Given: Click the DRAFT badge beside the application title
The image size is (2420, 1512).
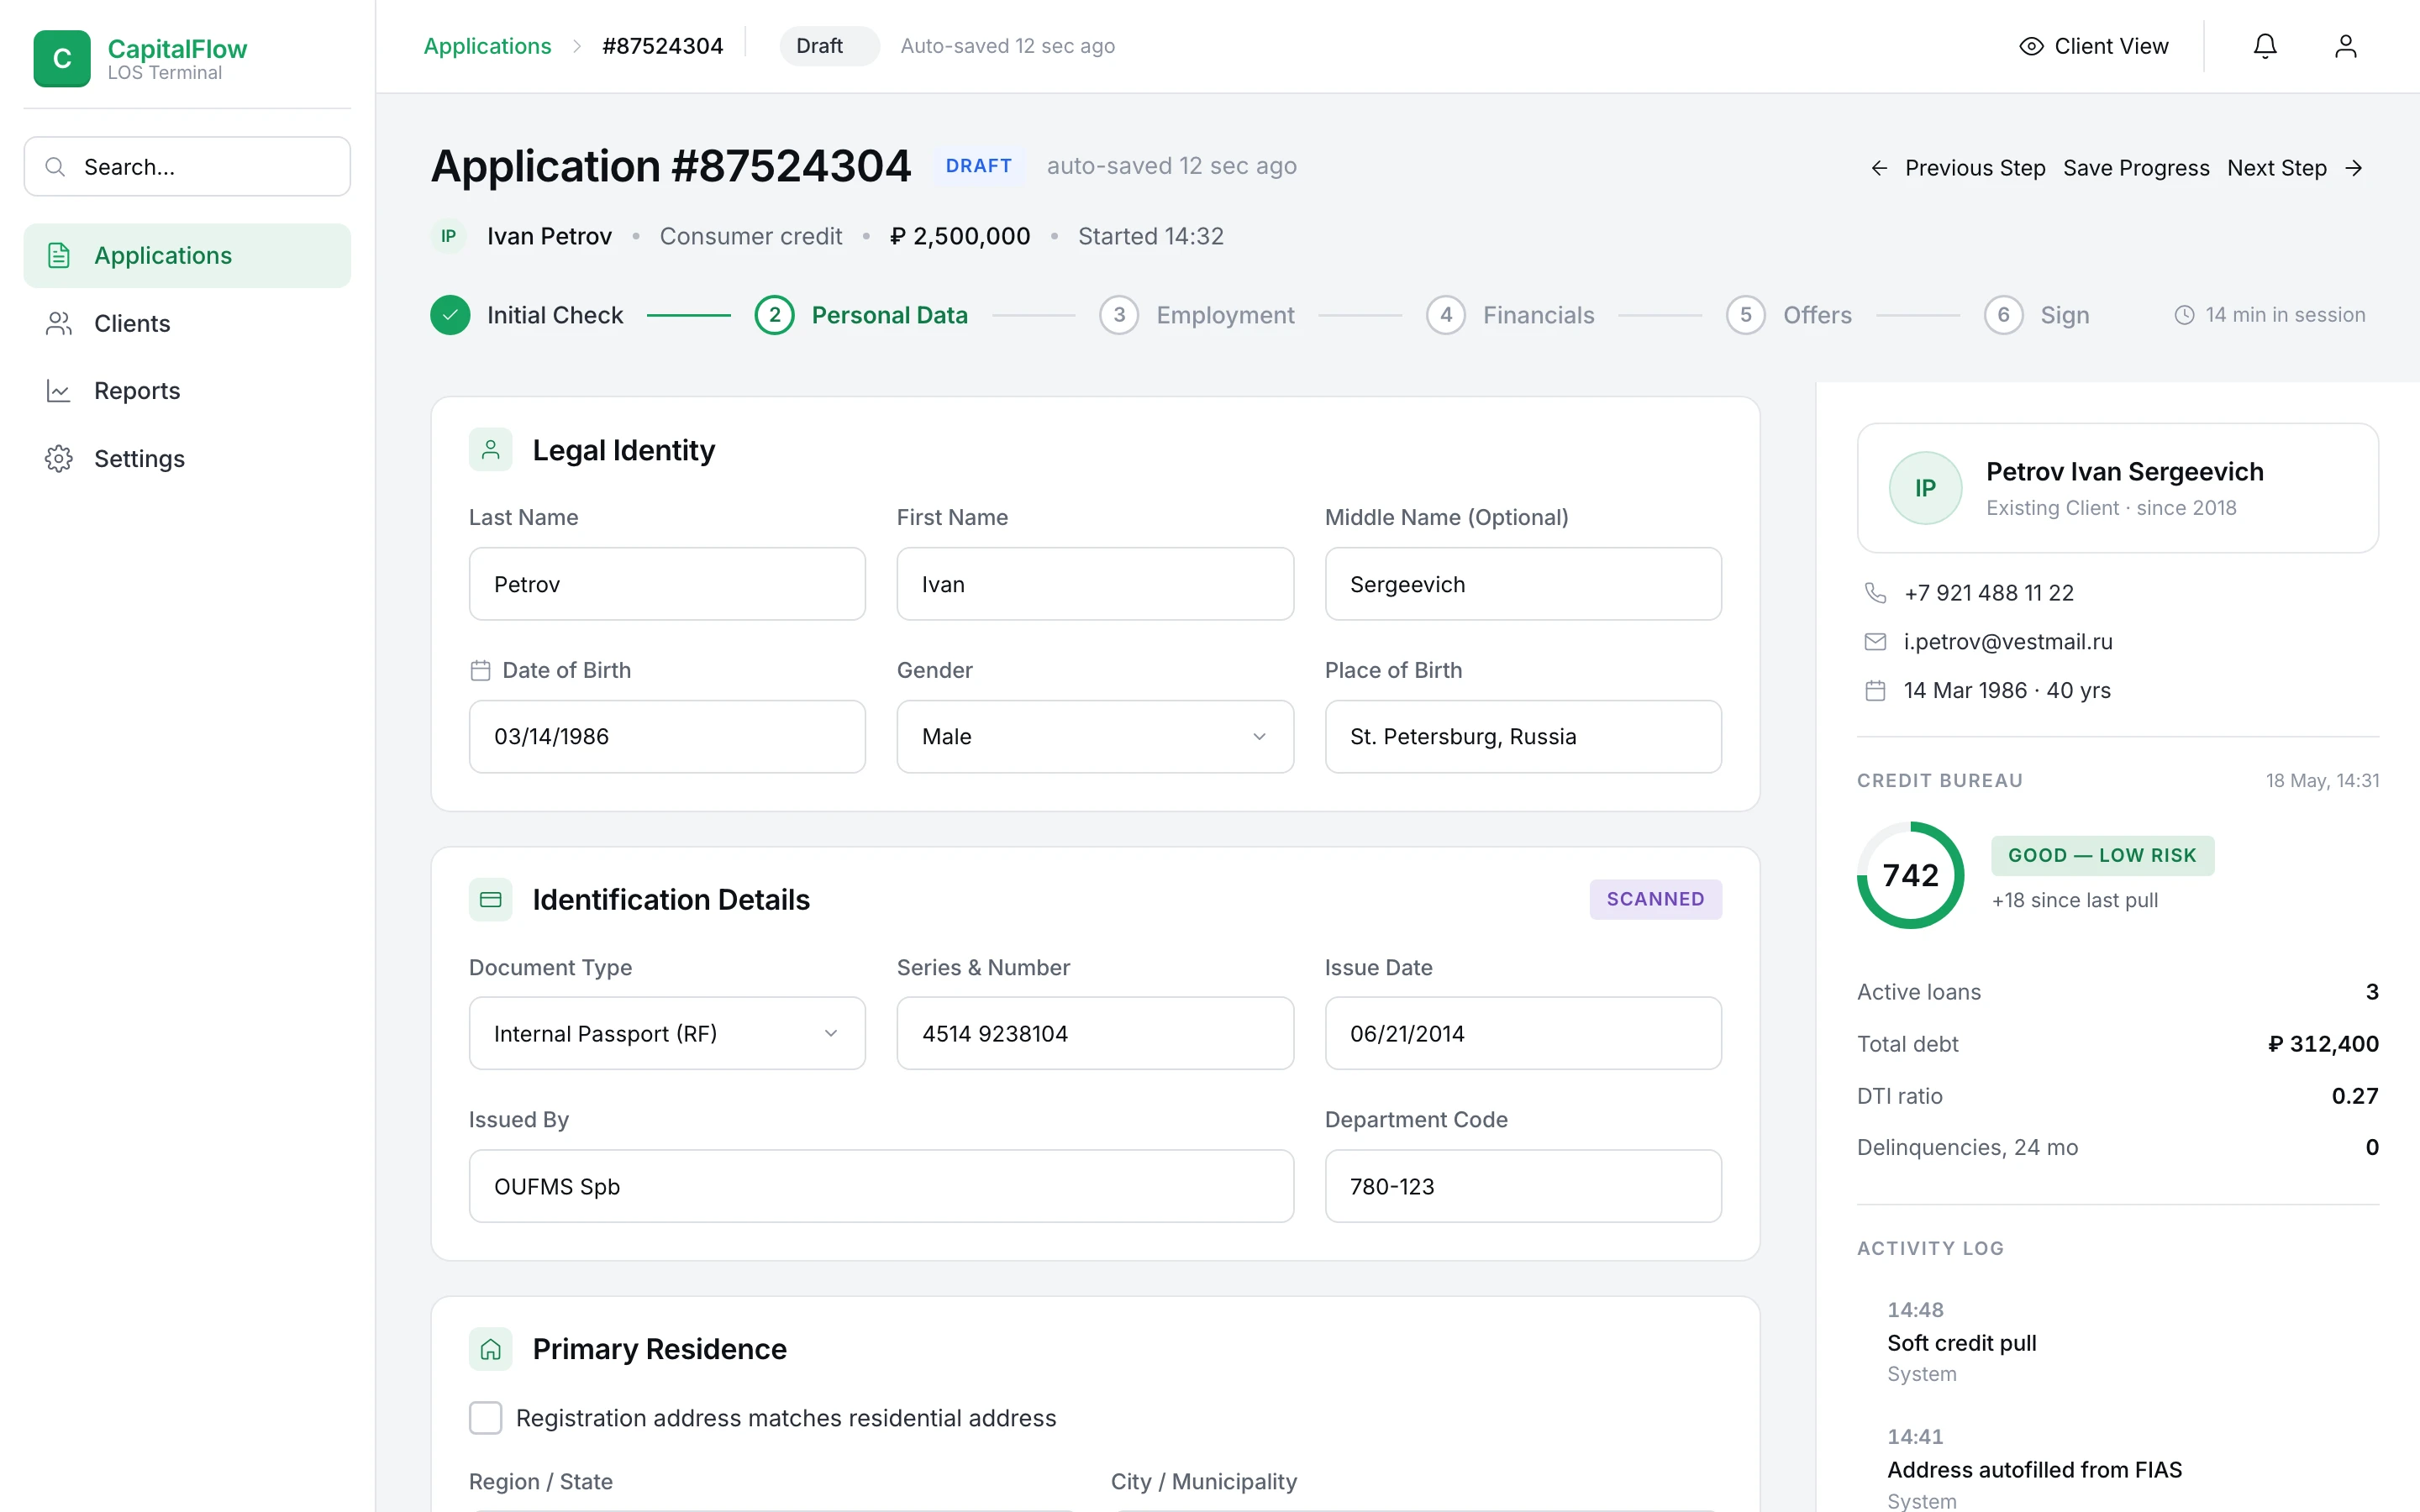Looking at the screenshot, I should click(x=978, y=166).
